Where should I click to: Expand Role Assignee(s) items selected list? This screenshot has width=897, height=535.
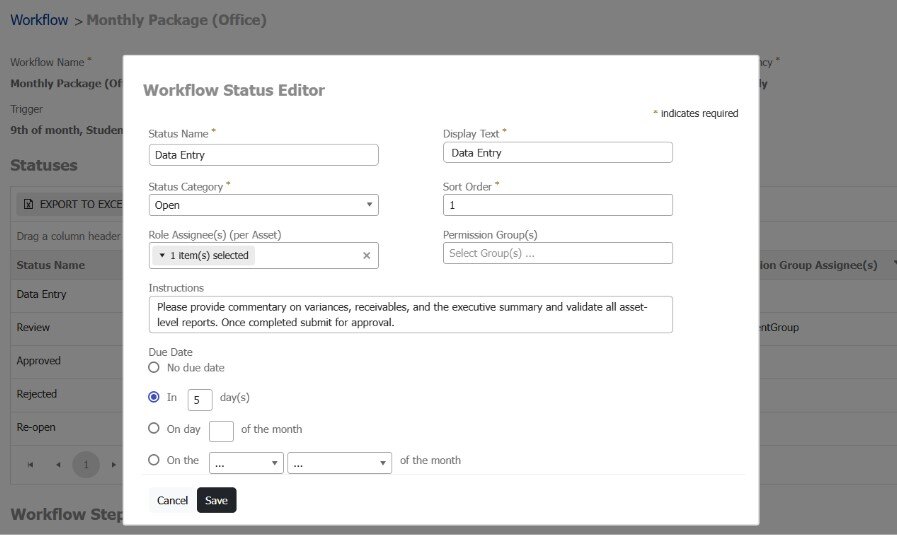[204, 256]
